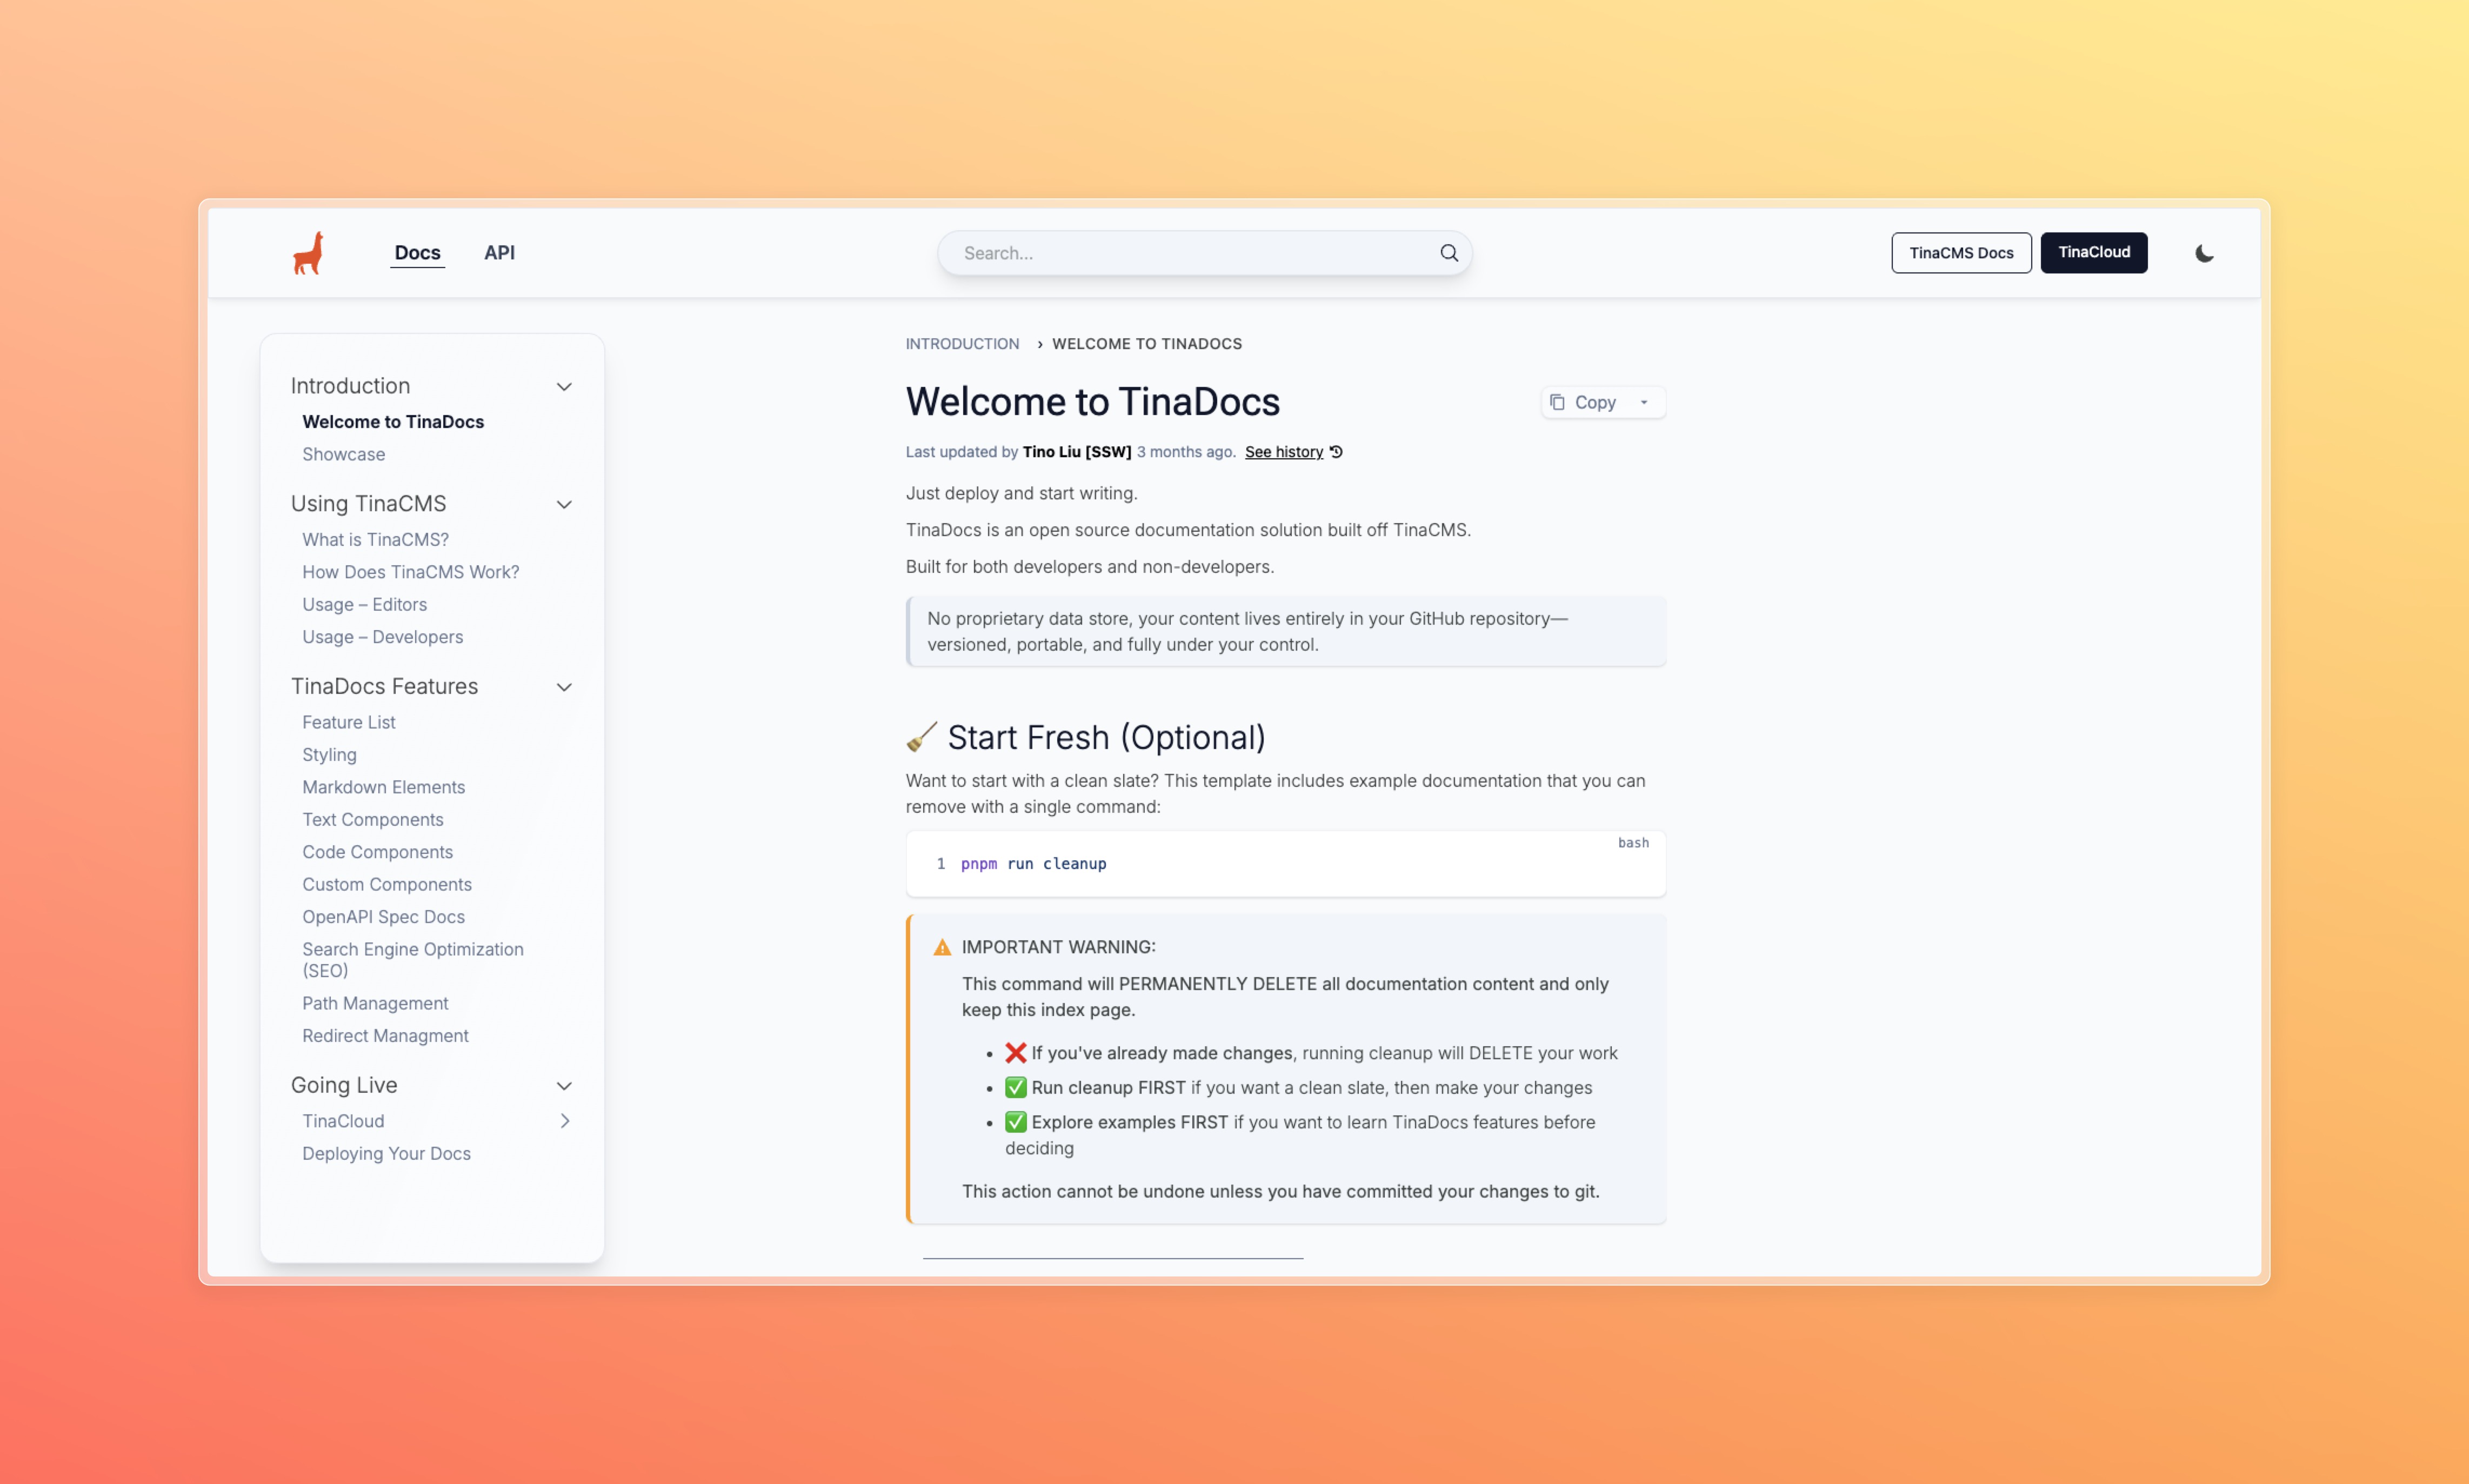The image size is (2469, 1484).
Task: Click the history clock icon
Action: [1336, 452]
